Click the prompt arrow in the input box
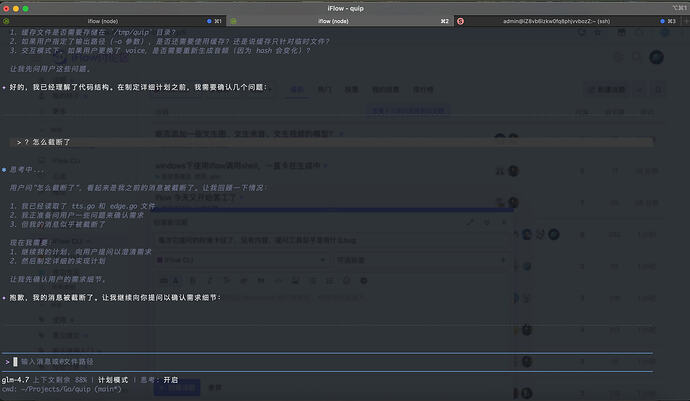Image resolution: width=690 pixels, height=401 pixels. tap(8, 360)
